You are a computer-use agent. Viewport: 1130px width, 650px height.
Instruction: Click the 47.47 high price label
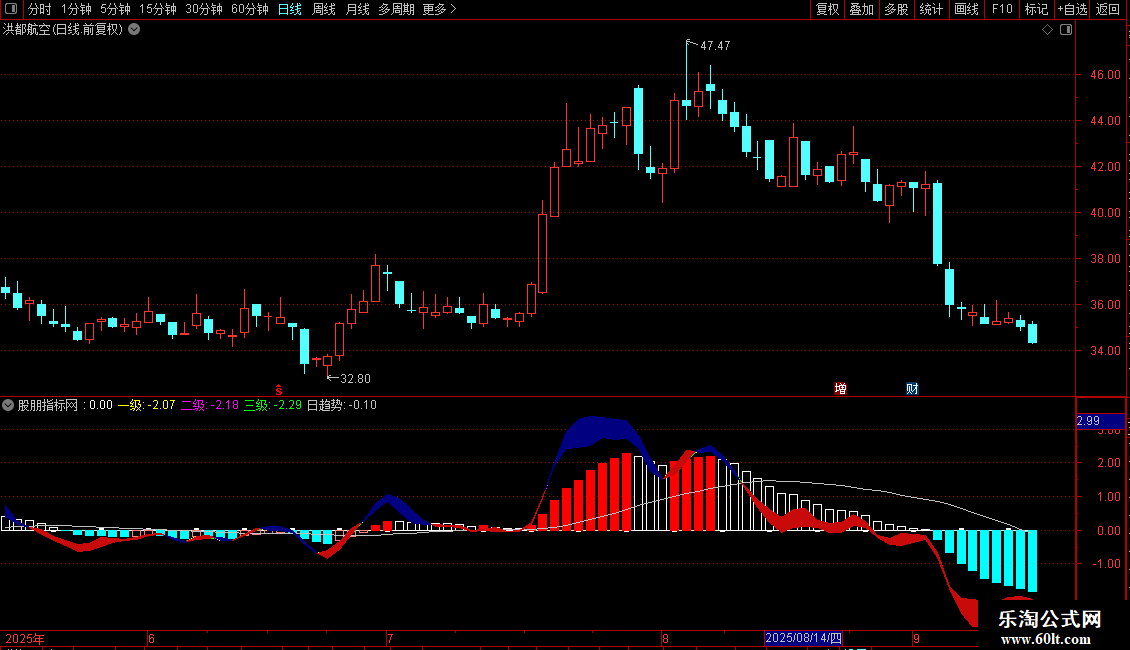[715, 45]
